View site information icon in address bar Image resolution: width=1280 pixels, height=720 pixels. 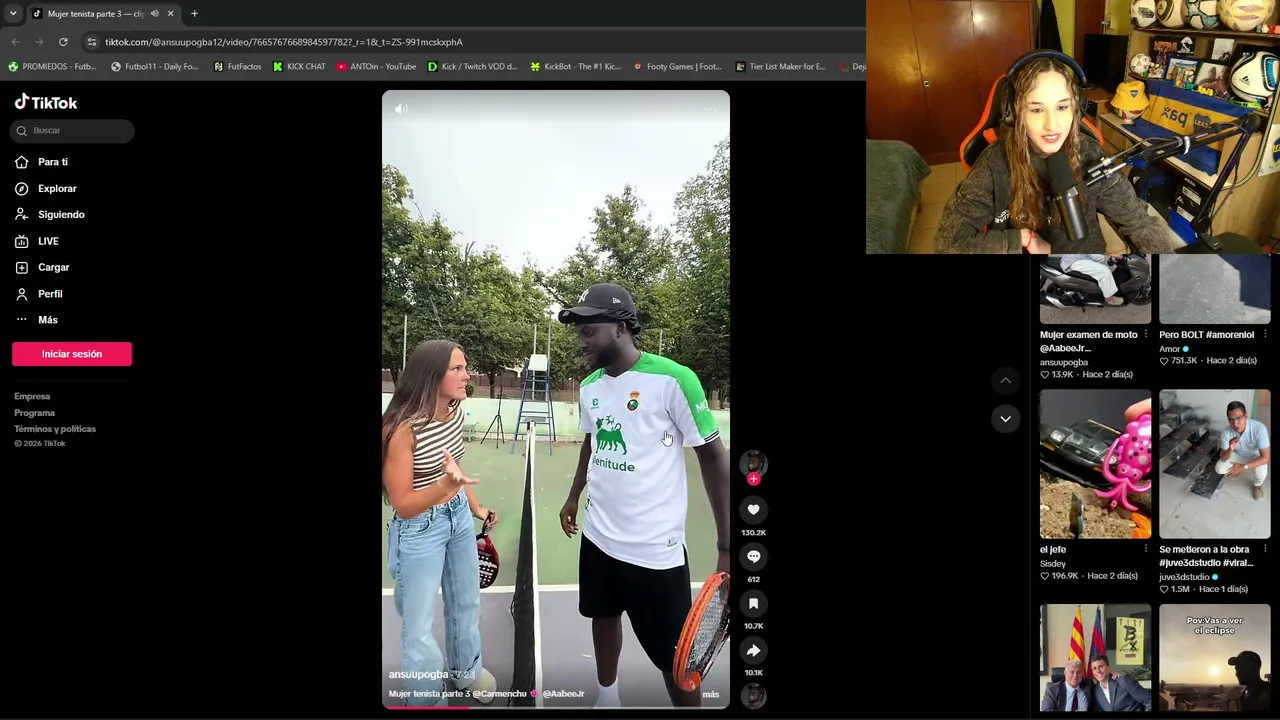point(92,42)
